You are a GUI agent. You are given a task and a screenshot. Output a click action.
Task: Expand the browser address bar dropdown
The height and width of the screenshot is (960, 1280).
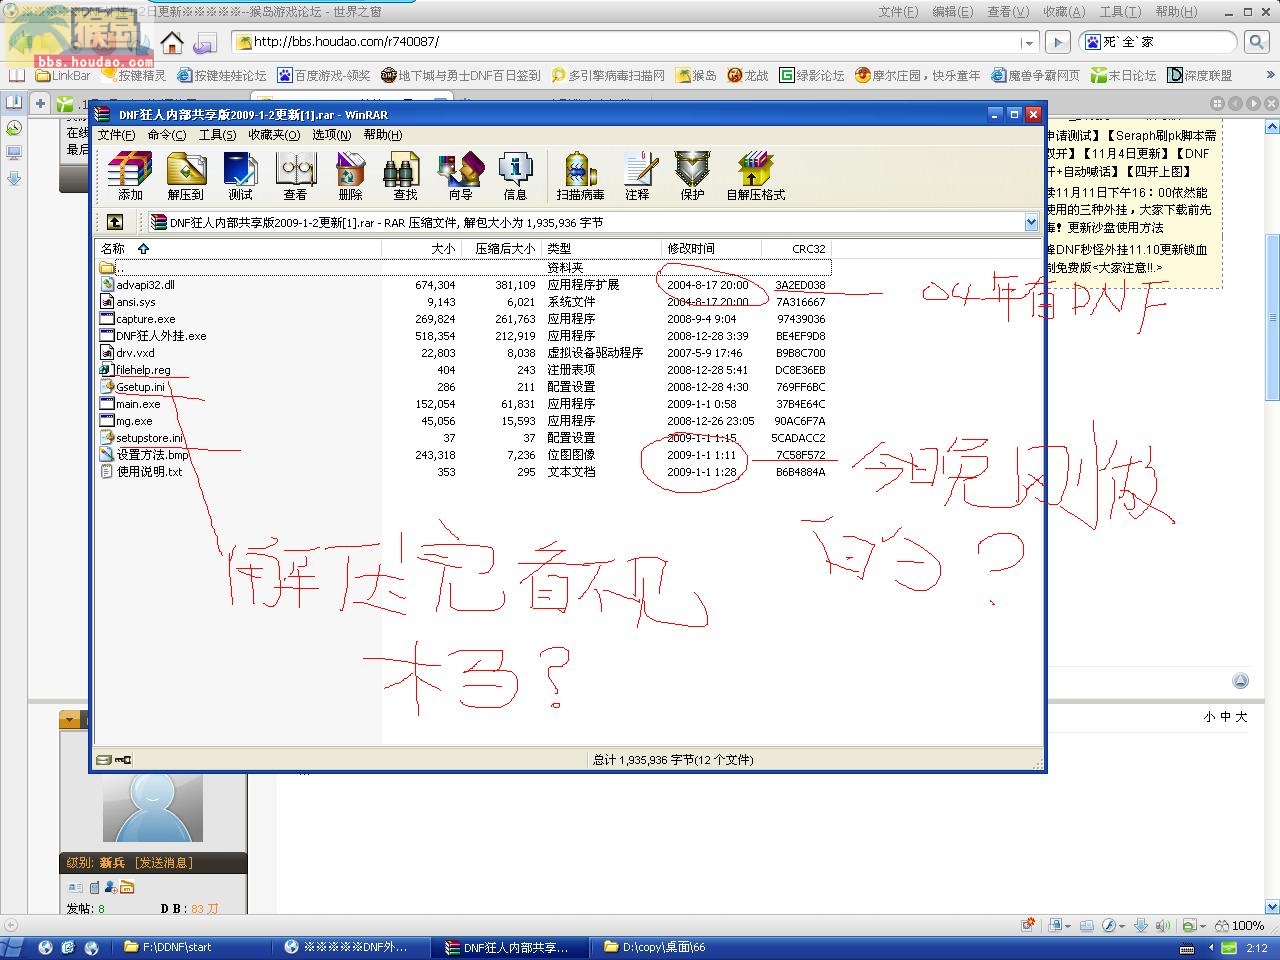point(1028,42)
